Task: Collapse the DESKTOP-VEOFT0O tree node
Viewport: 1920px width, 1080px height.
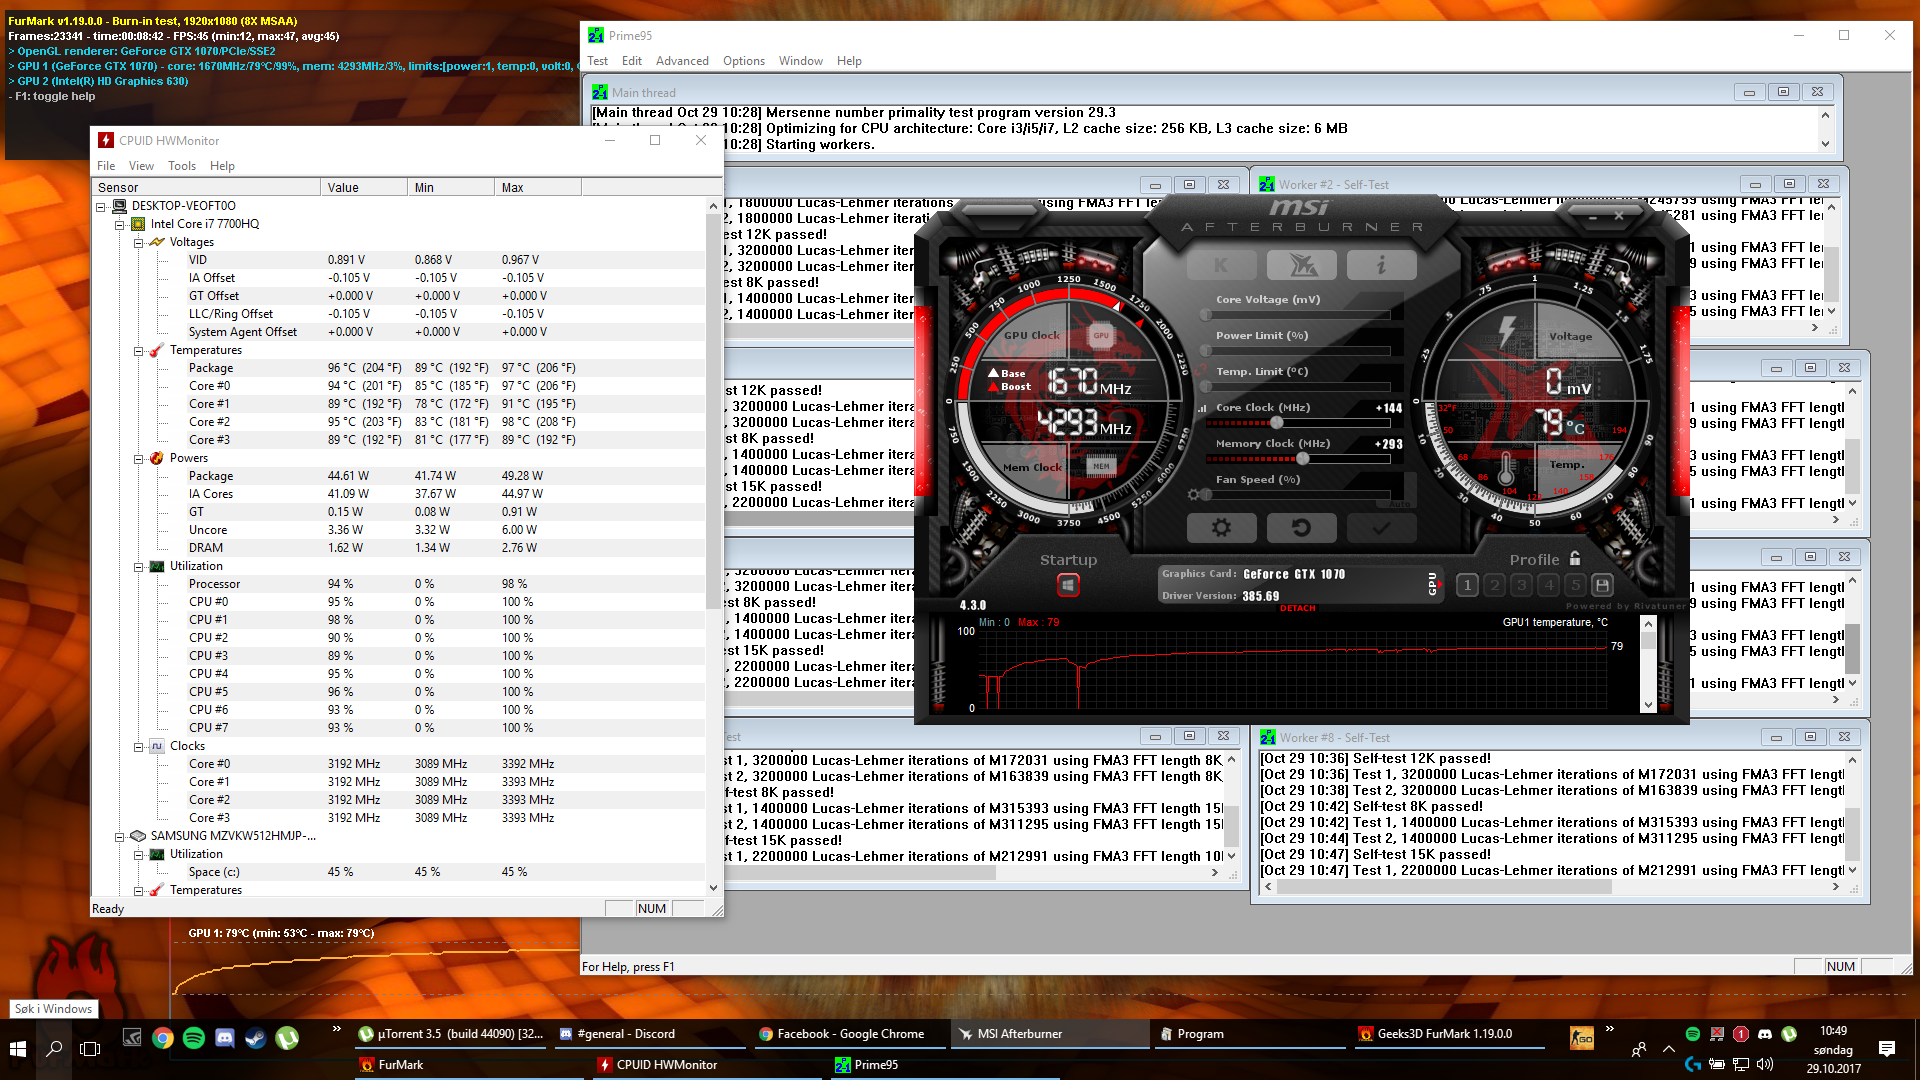Action: (101, 206)
